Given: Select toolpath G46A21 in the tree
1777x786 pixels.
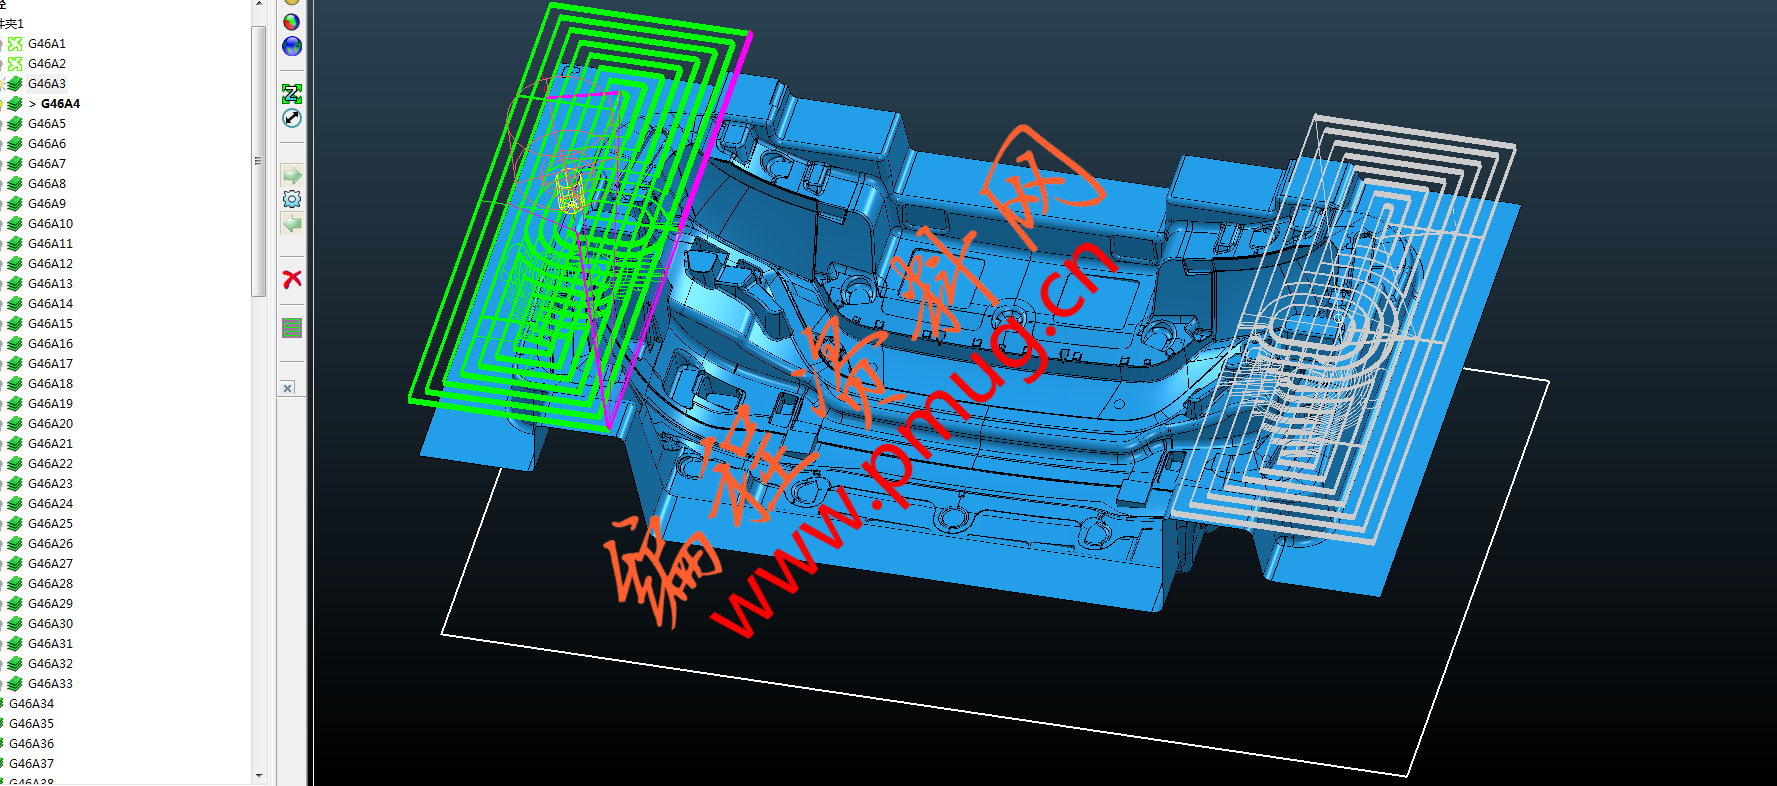Looking at the screenshot, I should (50, 444).
